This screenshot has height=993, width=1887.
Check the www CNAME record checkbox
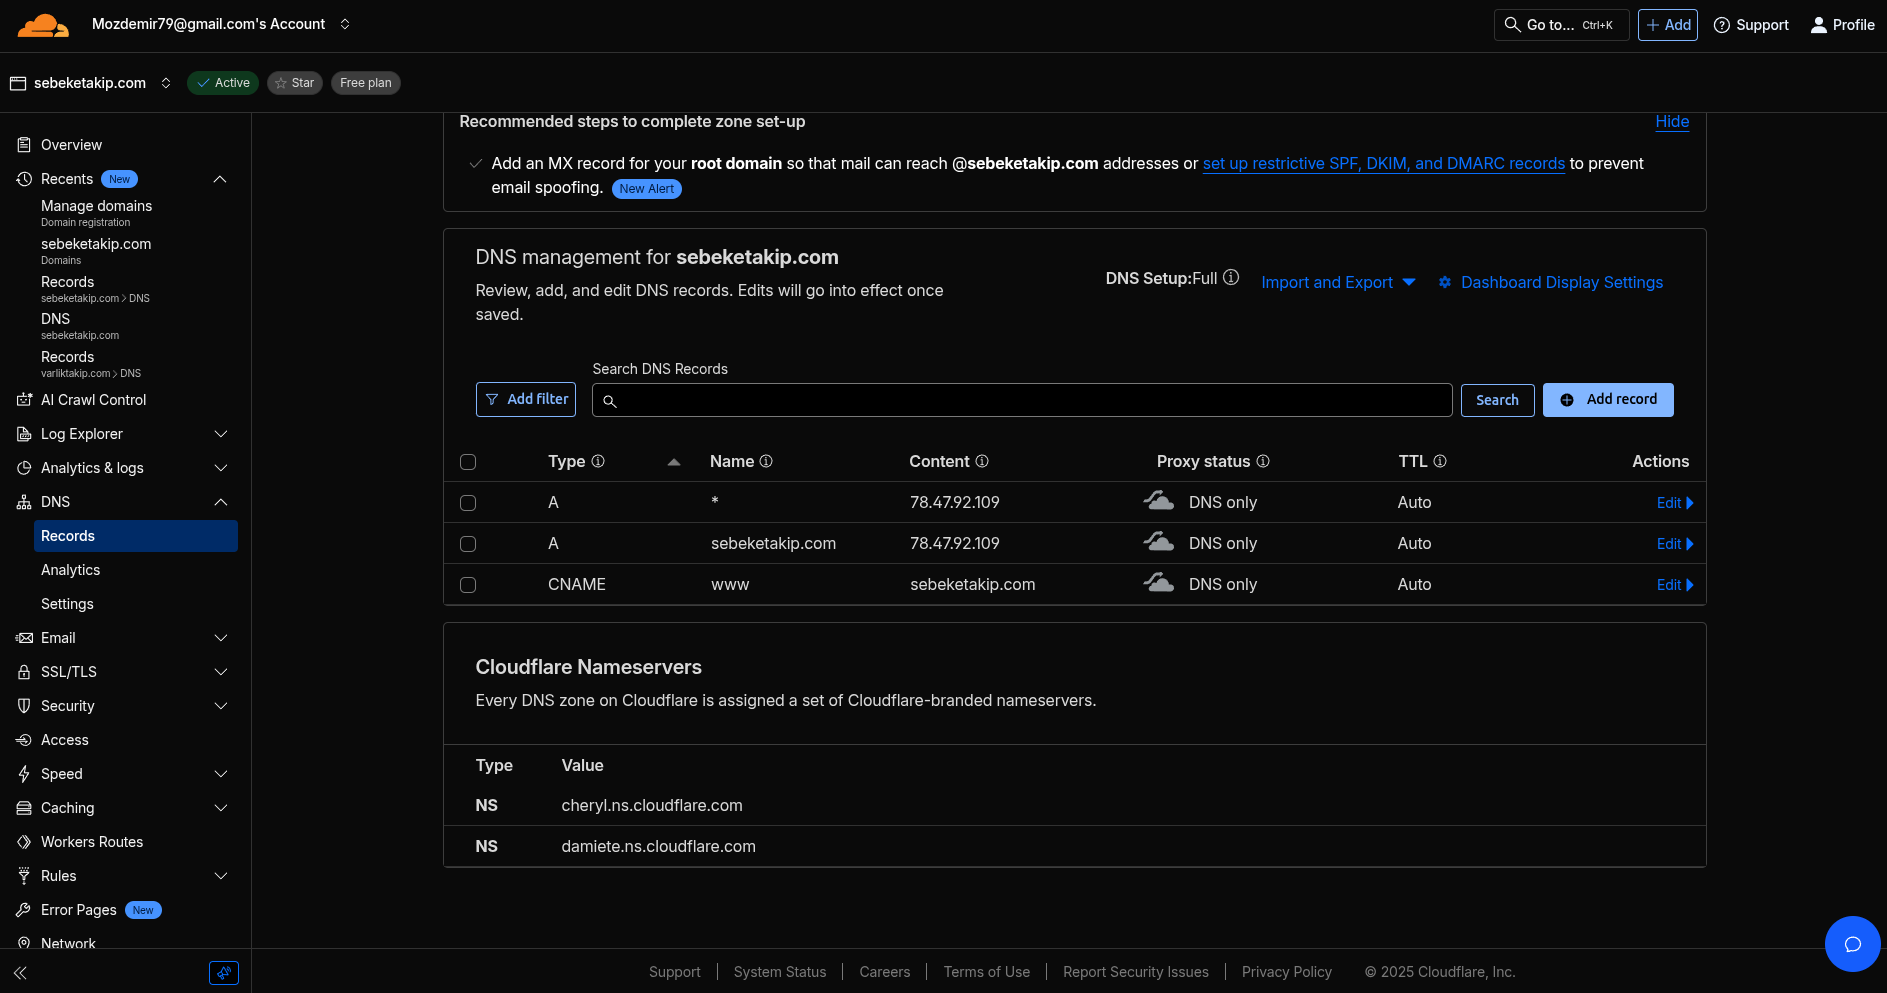click(x=468, y=585)
